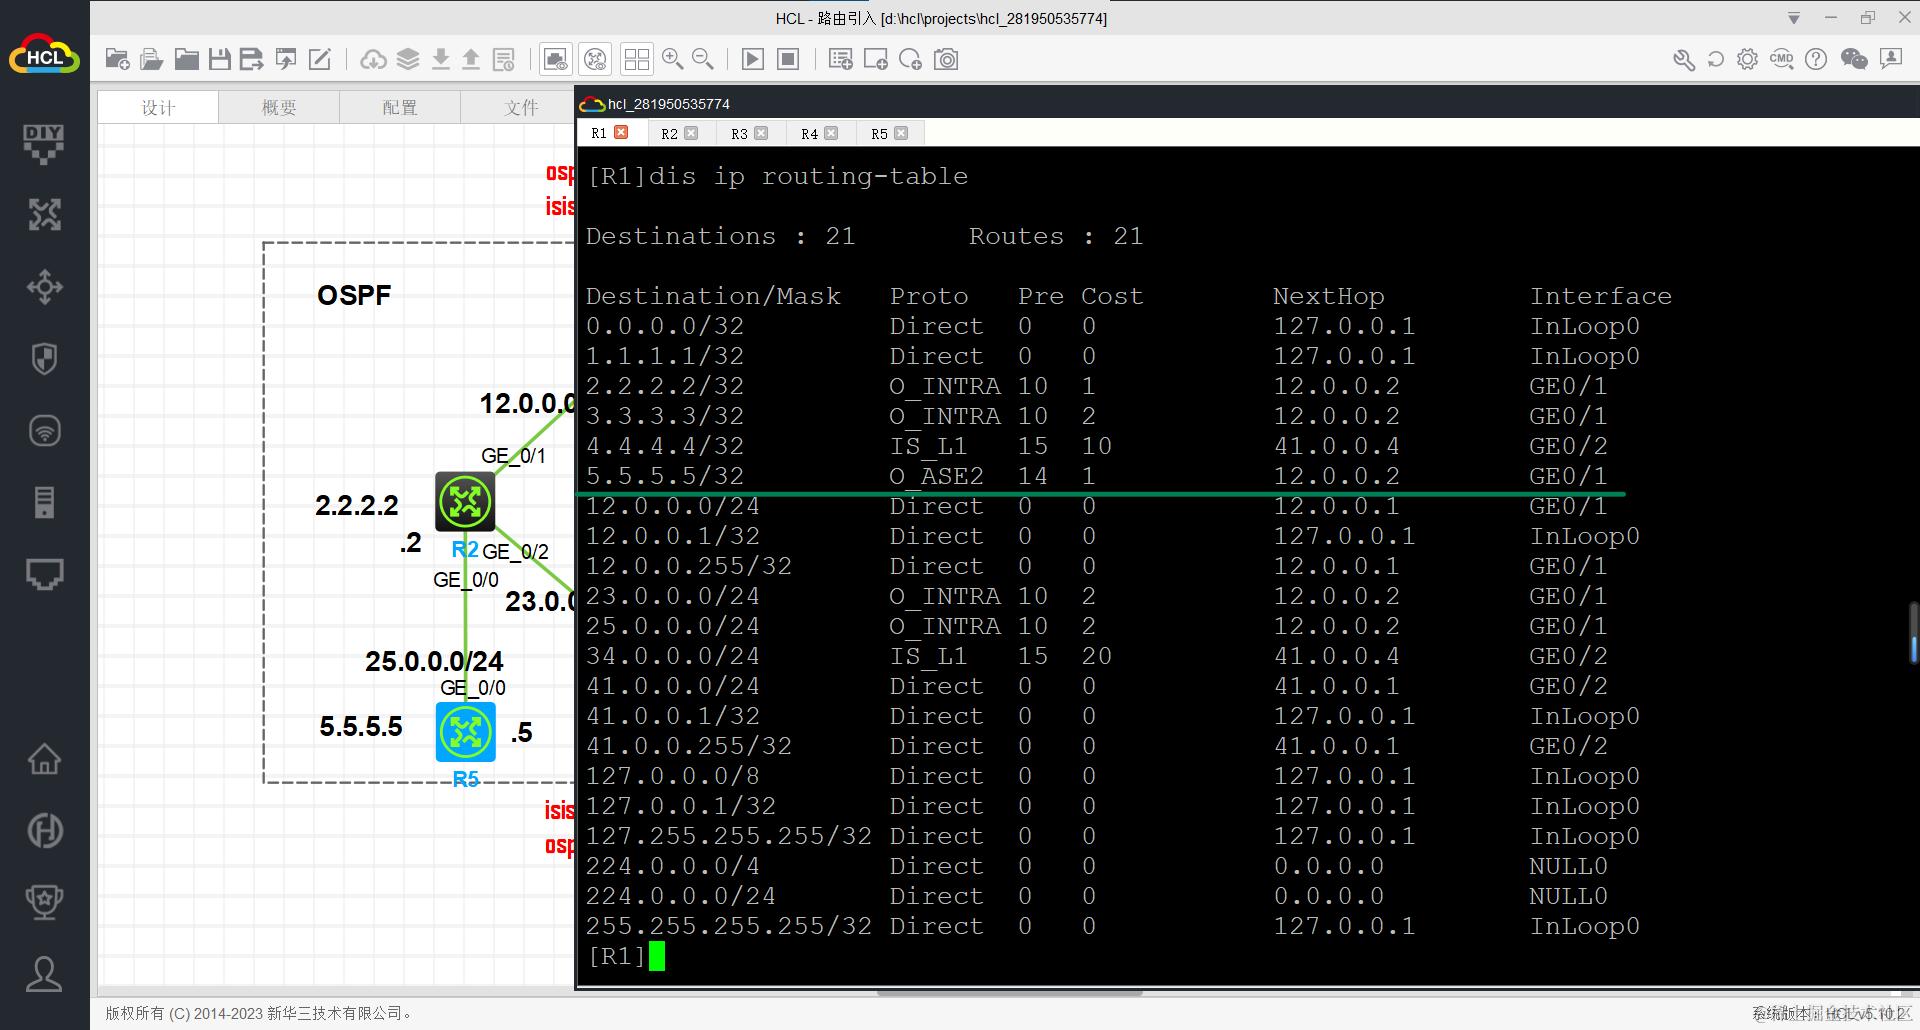This screenshot has width=1920, height=1030.
Task: Click the 25.0.0.0/24 topology label
Action: (434, 661)
